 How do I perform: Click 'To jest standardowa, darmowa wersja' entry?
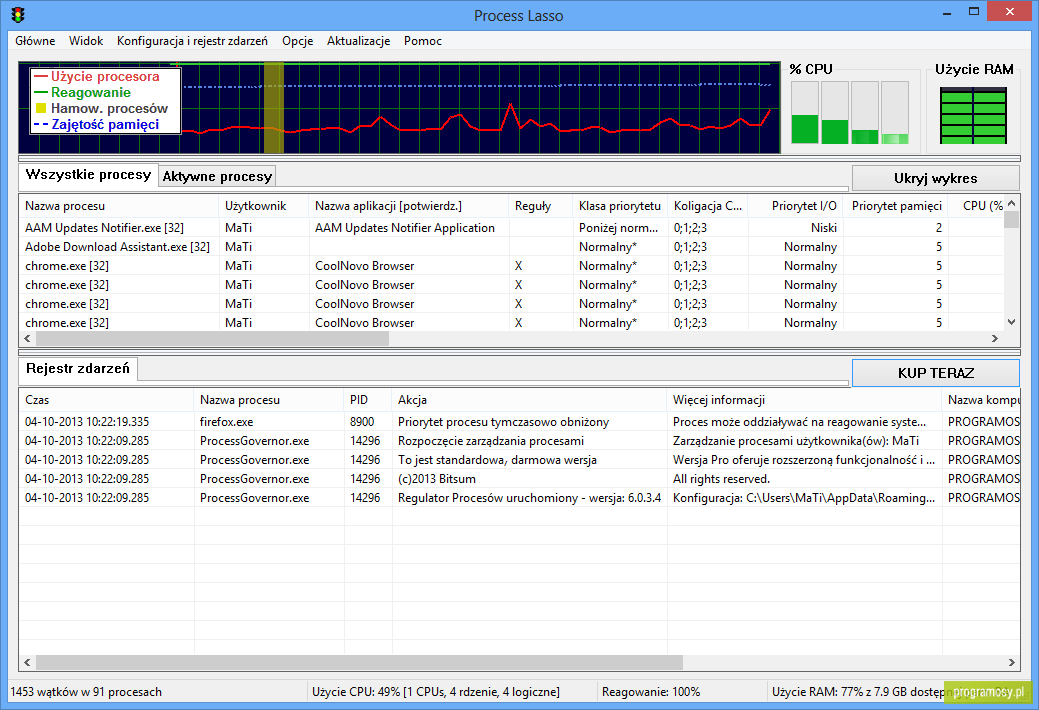497,460
